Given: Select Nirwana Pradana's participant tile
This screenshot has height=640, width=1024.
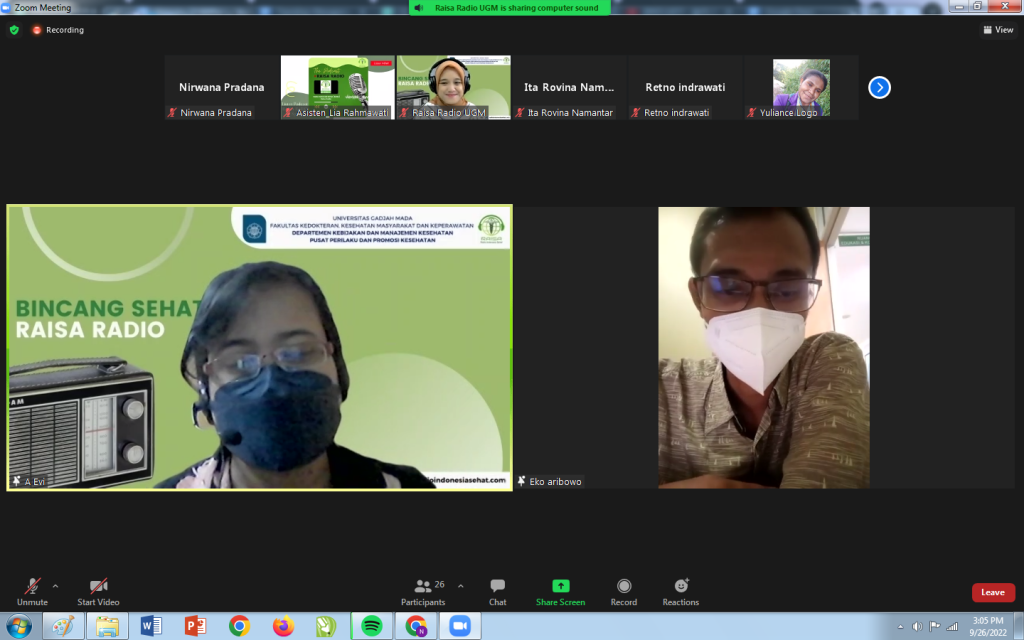Looking at the screenshot, I should click(221, 87).
